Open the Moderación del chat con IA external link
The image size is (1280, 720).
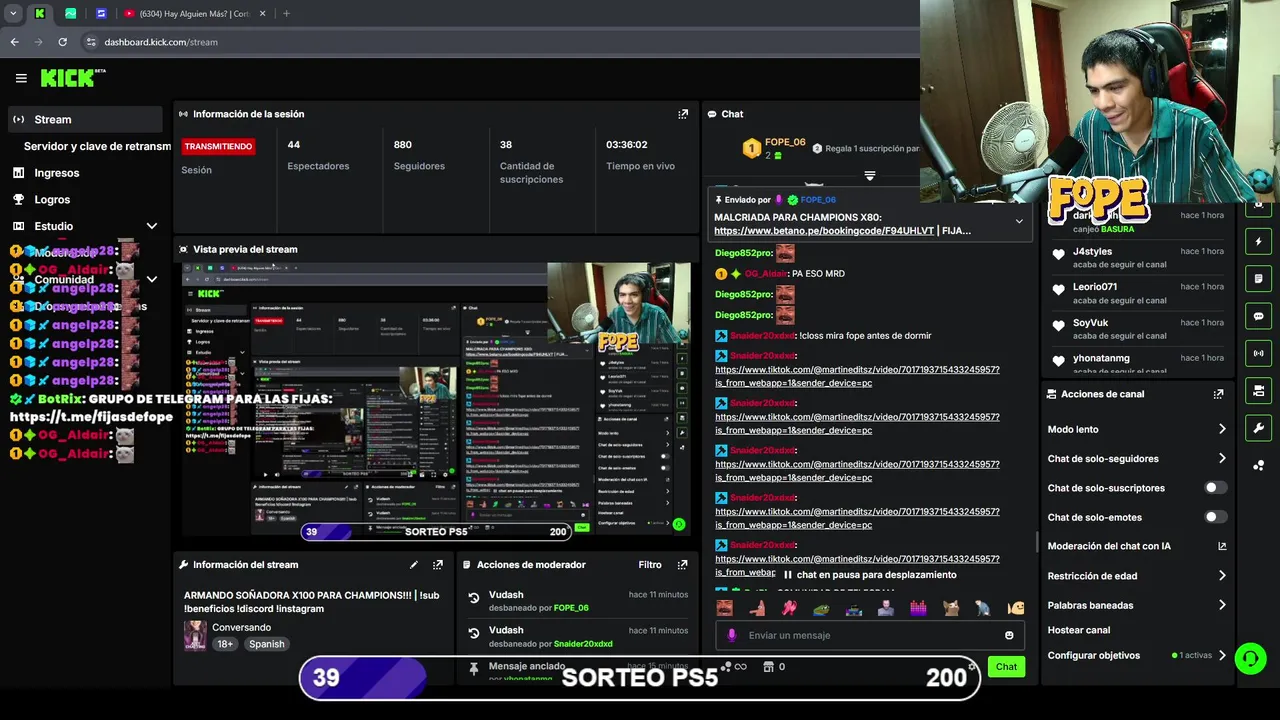click(x=1222, y=546)
